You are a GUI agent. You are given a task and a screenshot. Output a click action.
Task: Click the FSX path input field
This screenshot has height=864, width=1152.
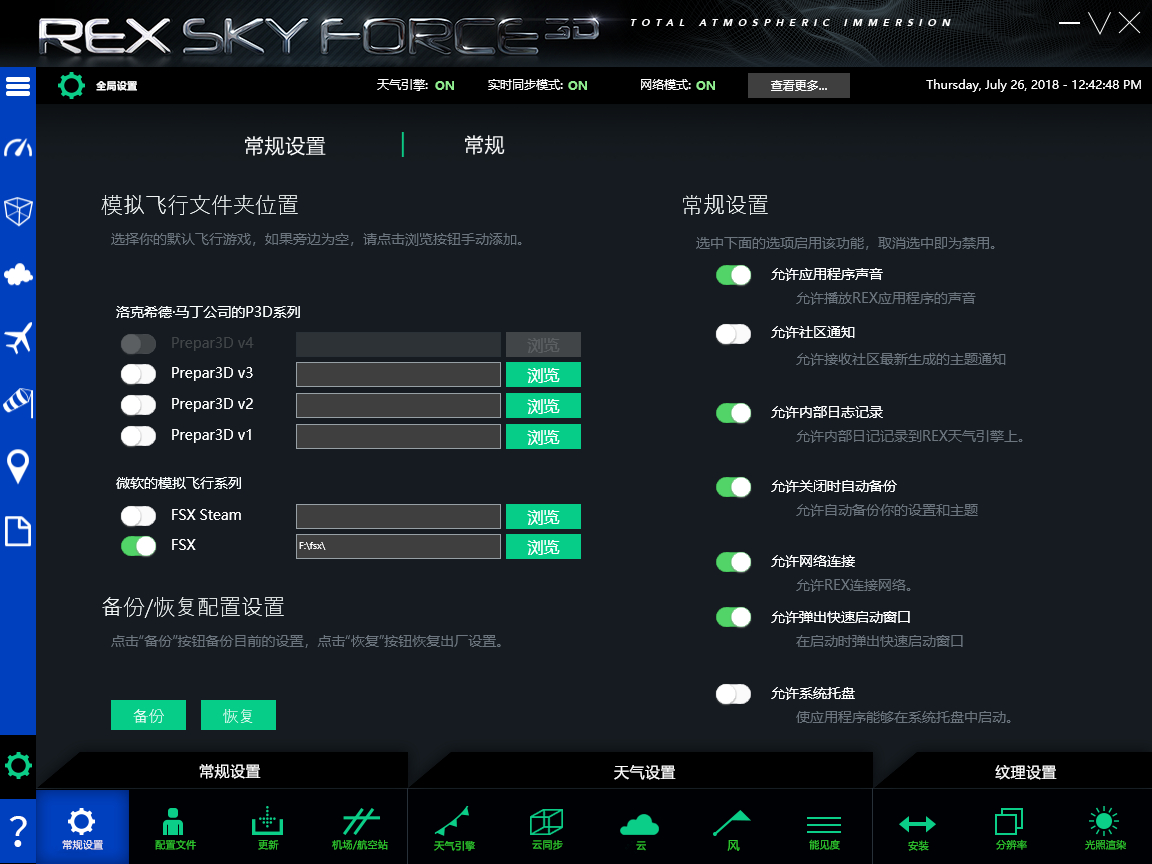(397, 546)
